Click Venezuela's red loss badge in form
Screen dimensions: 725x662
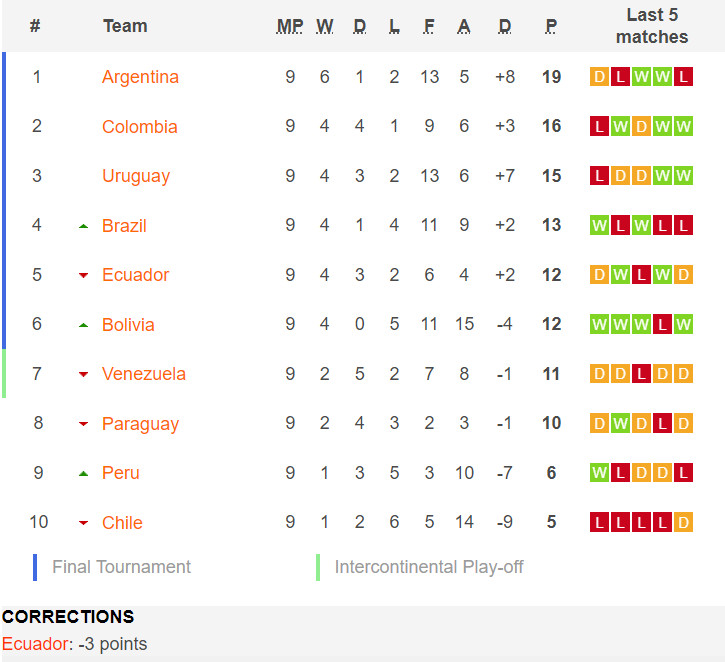coord(641,374)
